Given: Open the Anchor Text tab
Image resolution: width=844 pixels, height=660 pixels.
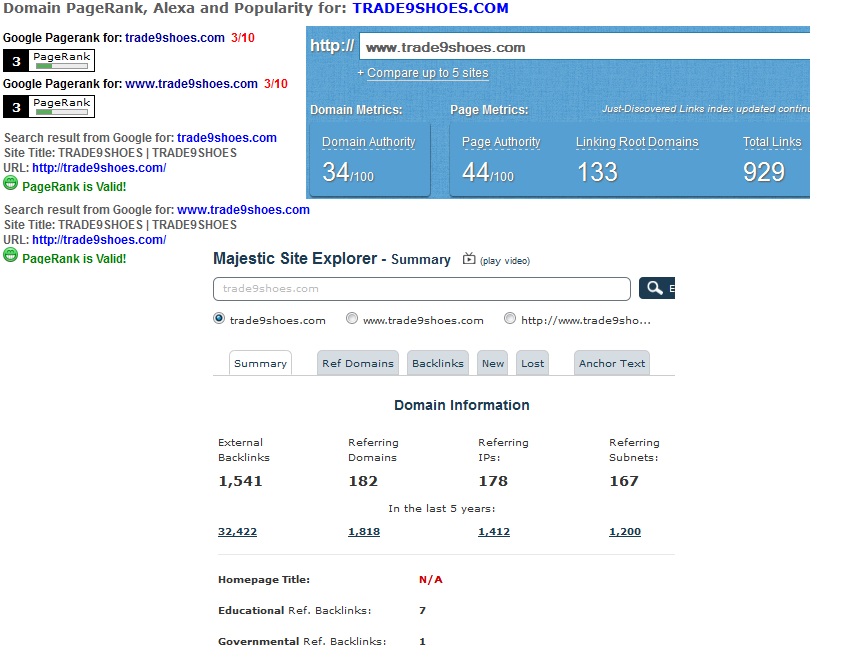Looking at the screenshot, I should click(x=612, y=363).
